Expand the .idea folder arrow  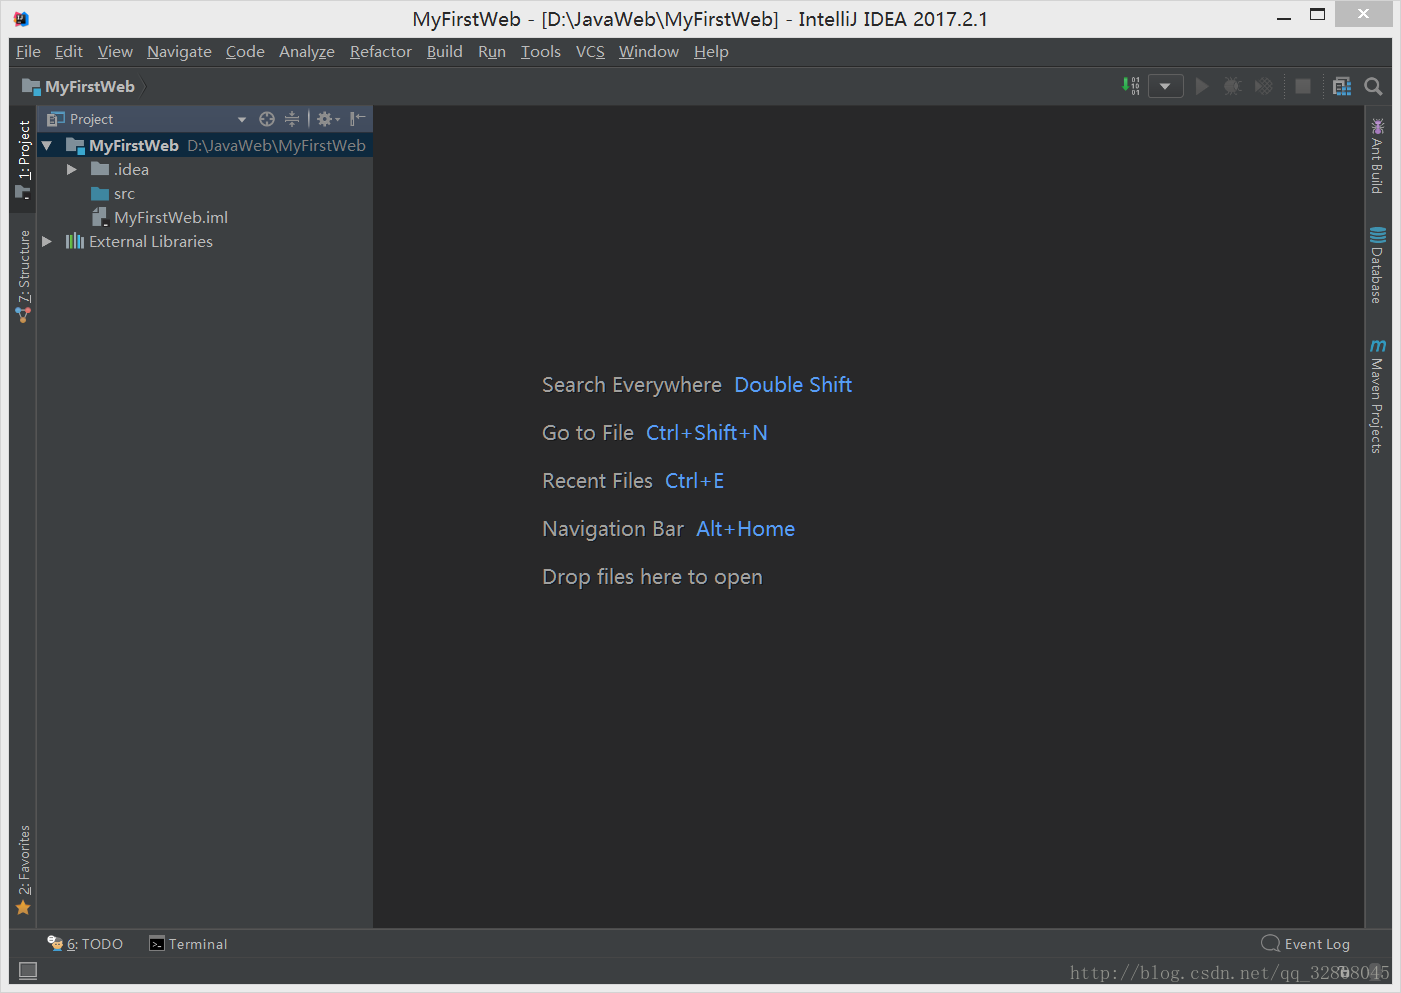coord(71,169)
